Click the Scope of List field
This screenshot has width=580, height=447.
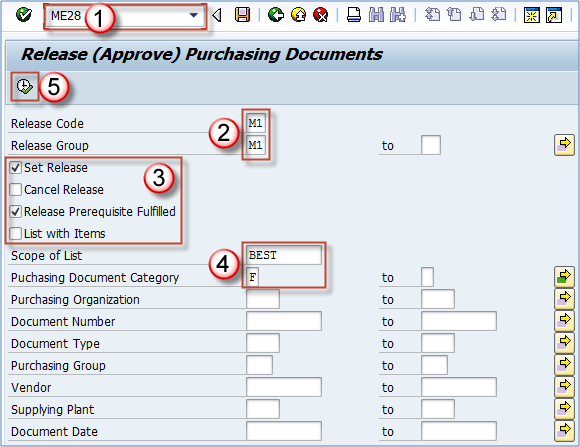pos(284,255)
